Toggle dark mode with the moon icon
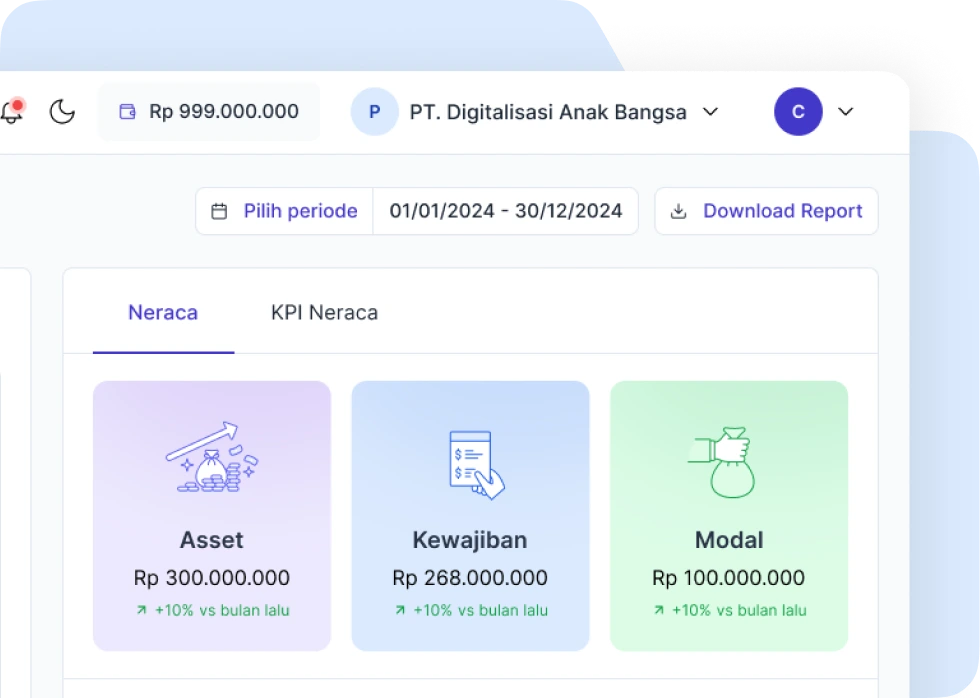 click(62, 112)
